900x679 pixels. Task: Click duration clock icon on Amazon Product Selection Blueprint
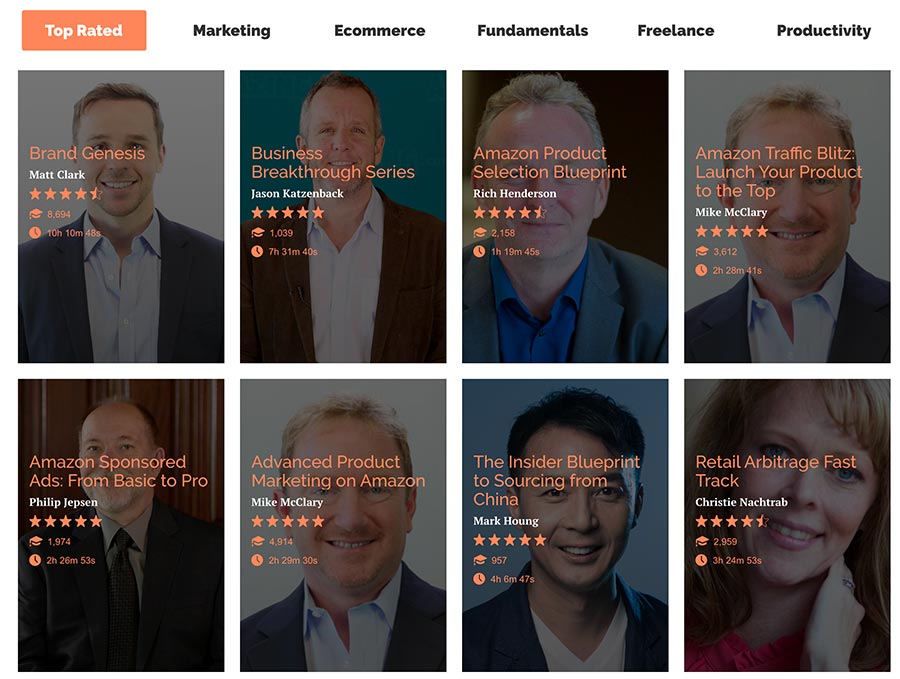[x=479, y=251]
